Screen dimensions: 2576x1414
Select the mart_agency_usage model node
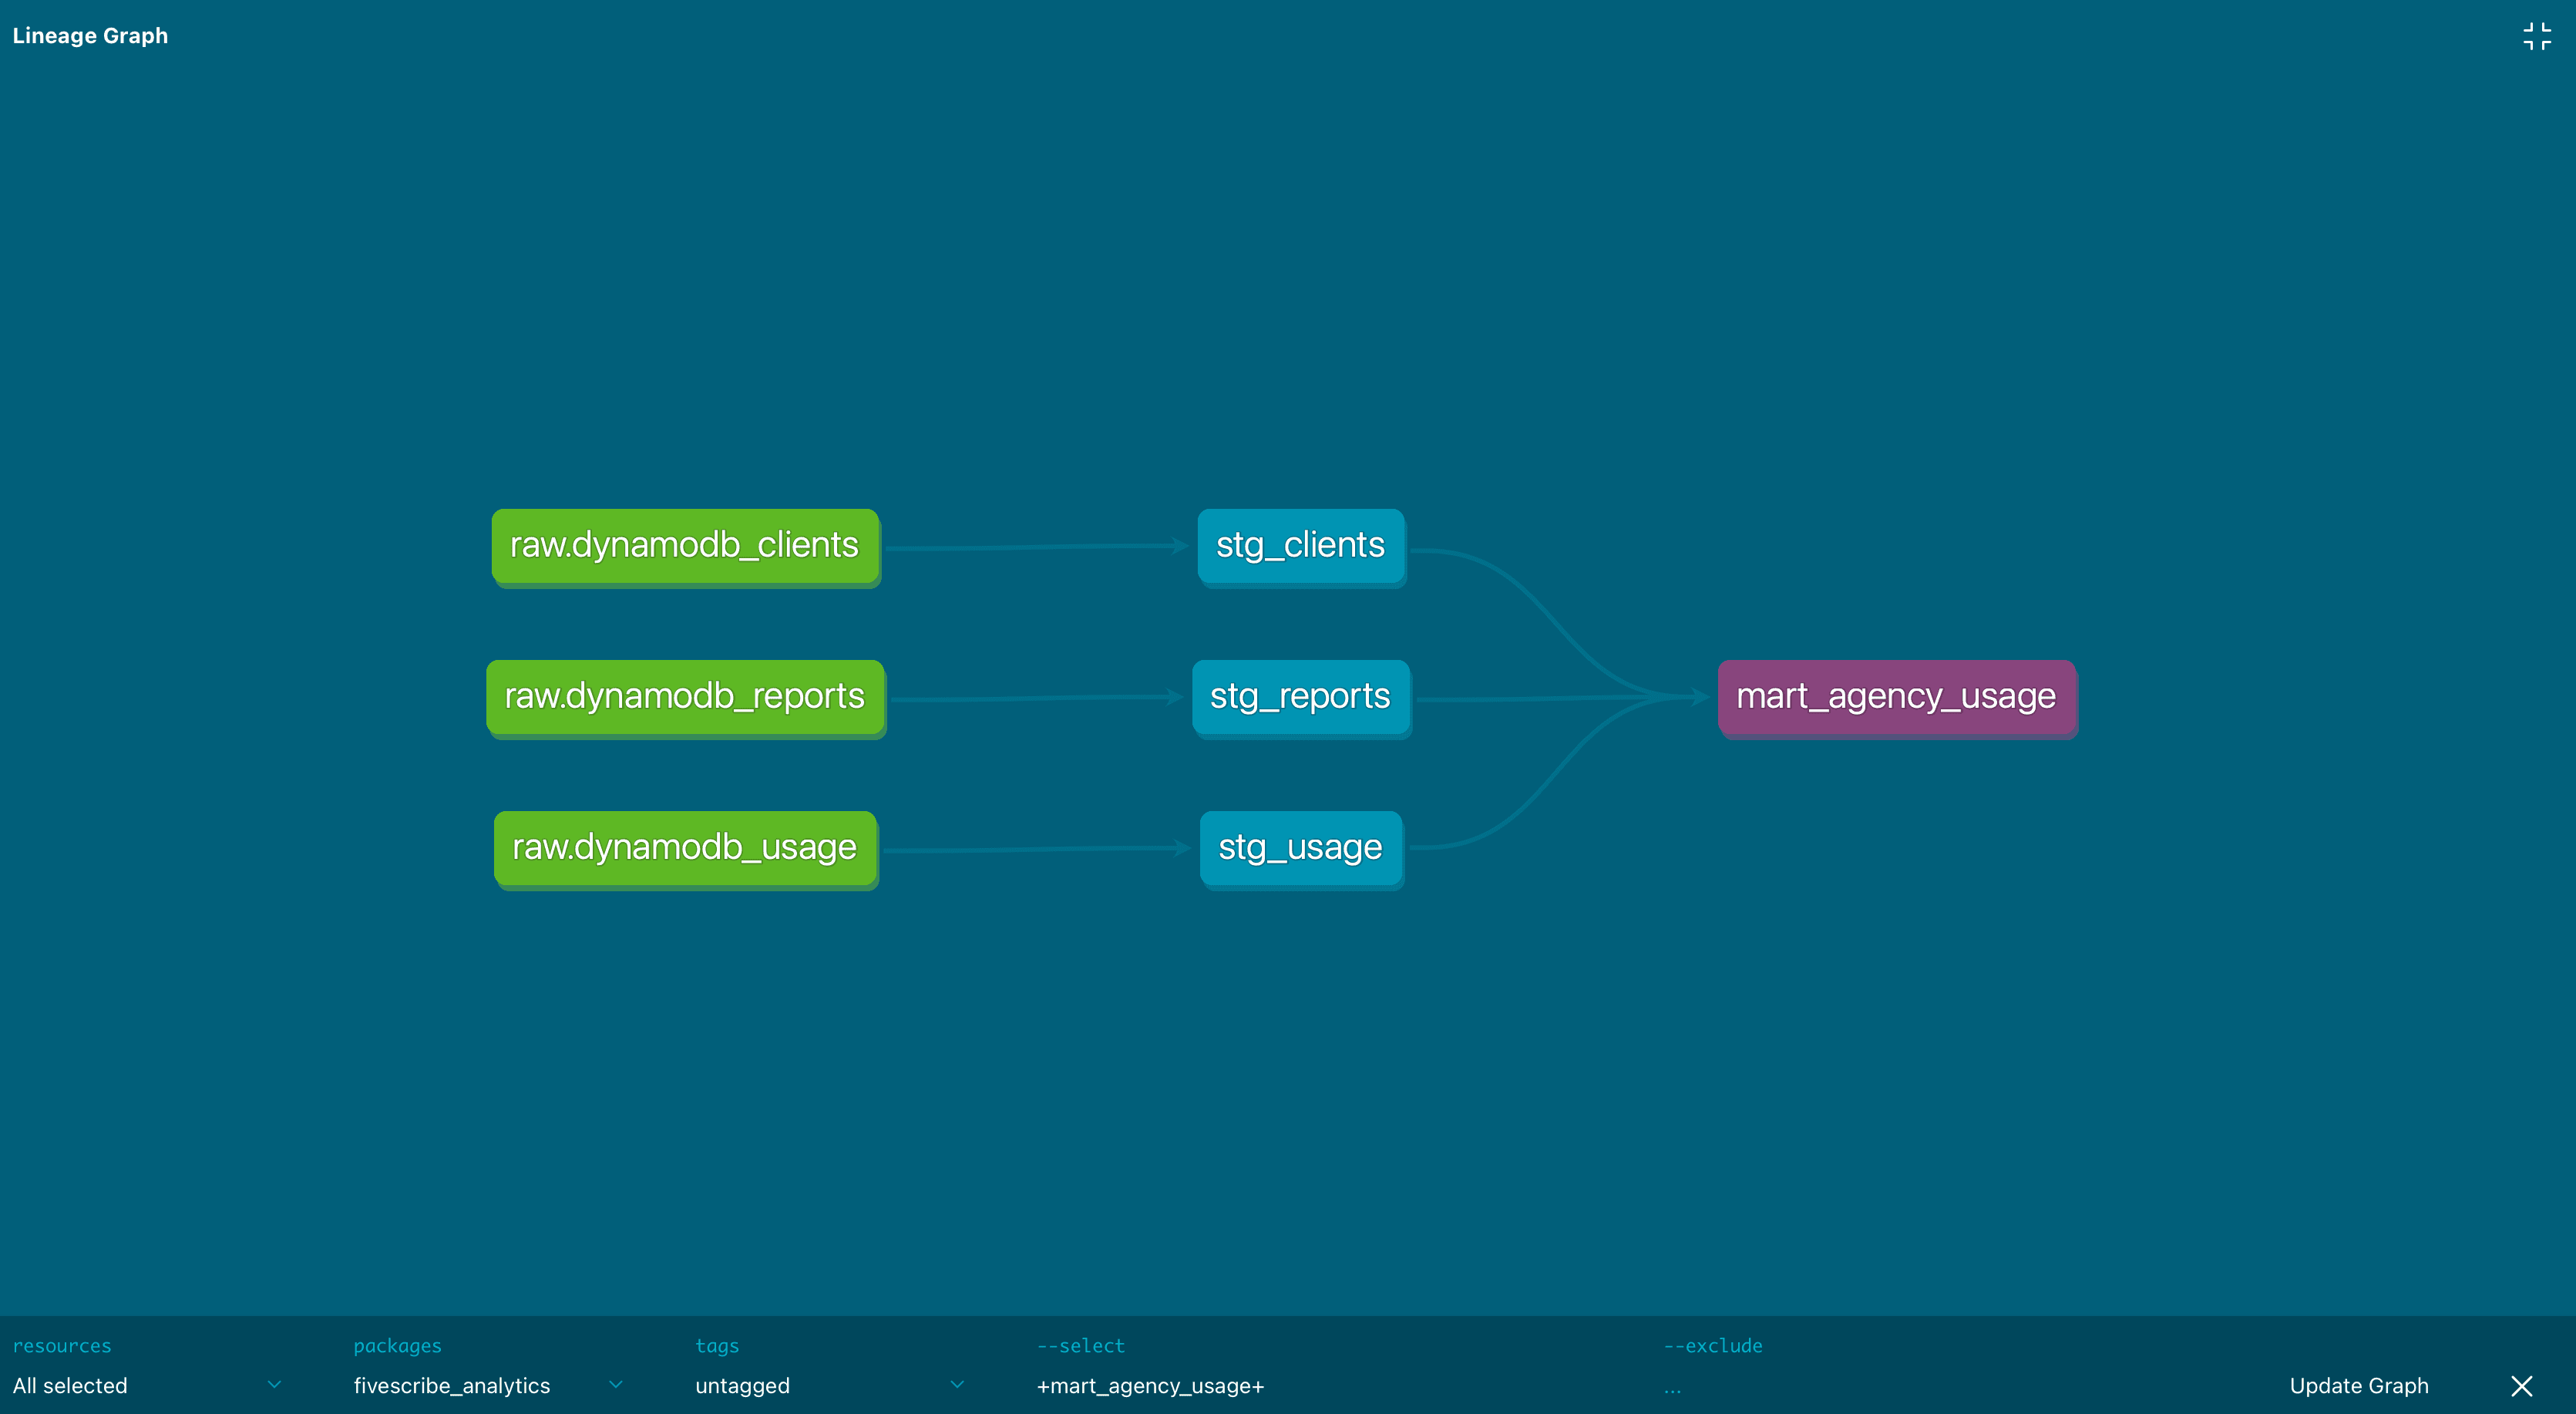(x=1896, y=697)
